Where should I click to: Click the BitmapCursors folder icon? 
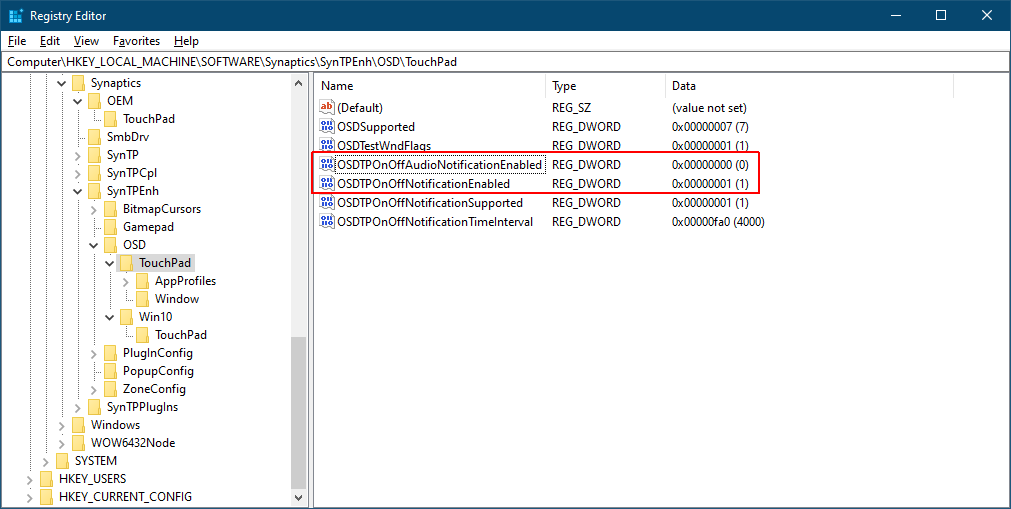111,209
